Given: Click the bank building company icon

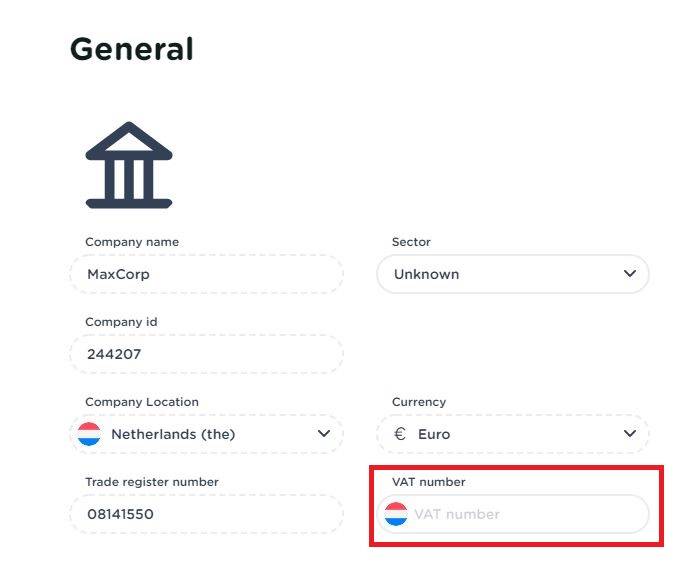Looking at the screenshot, I should (x=129, y=165).
